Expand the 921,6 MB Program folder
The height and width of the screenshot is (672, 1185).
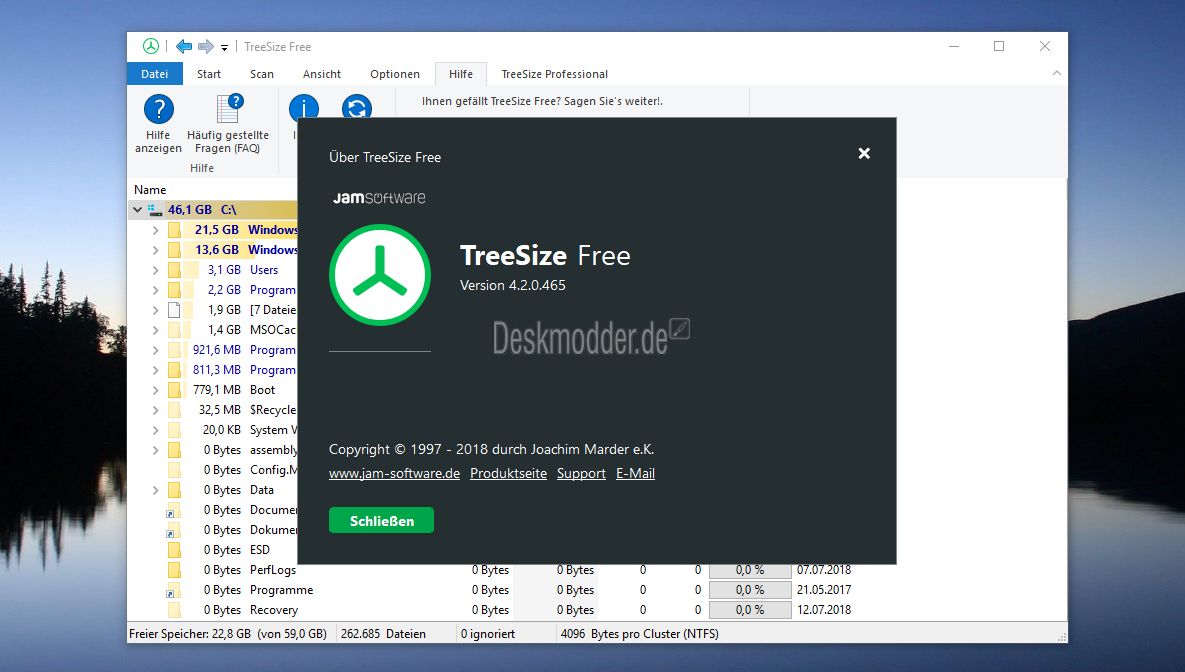point(156,350)
